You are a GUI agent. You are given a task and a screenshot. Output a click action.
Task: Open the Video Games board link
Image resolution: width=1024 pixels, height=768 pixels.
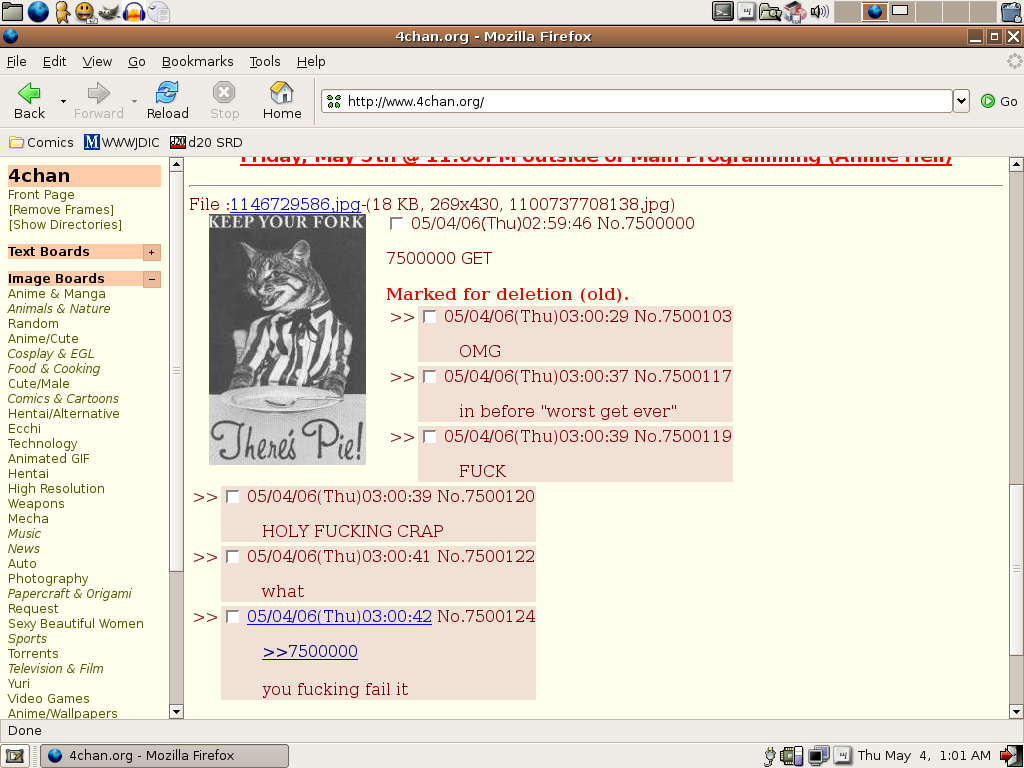[x=48, y=699]
